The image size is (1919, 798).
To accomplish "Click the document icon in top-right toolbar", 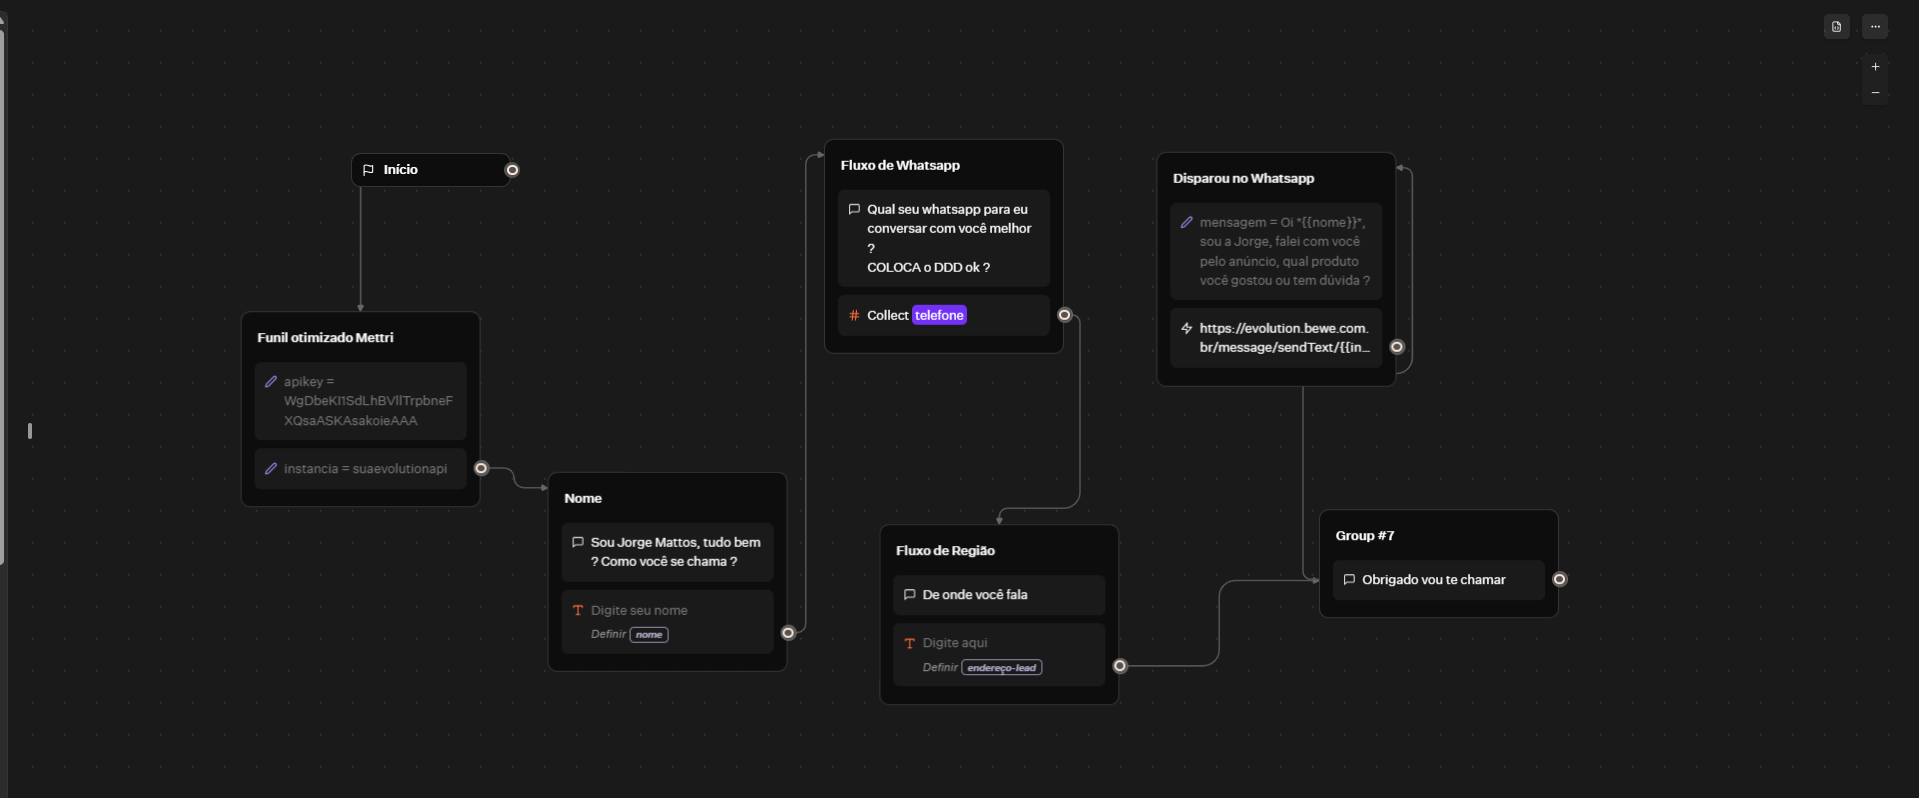I will click(1836, 27).
